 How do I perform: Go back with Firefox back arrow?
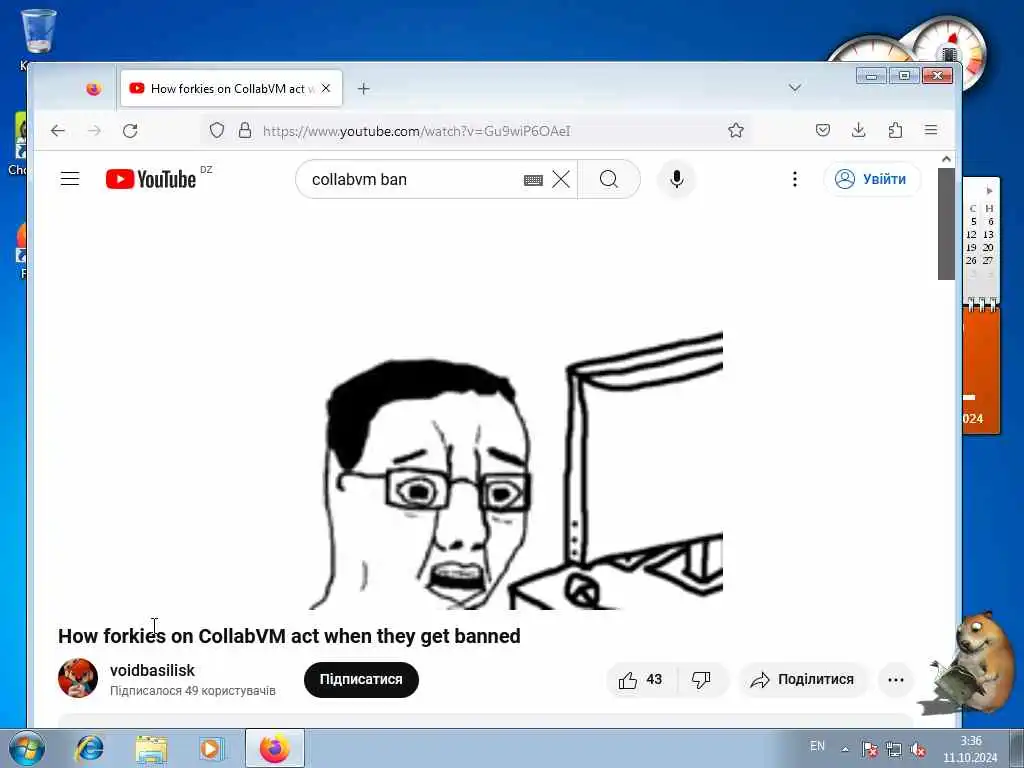tap(58, 131)
